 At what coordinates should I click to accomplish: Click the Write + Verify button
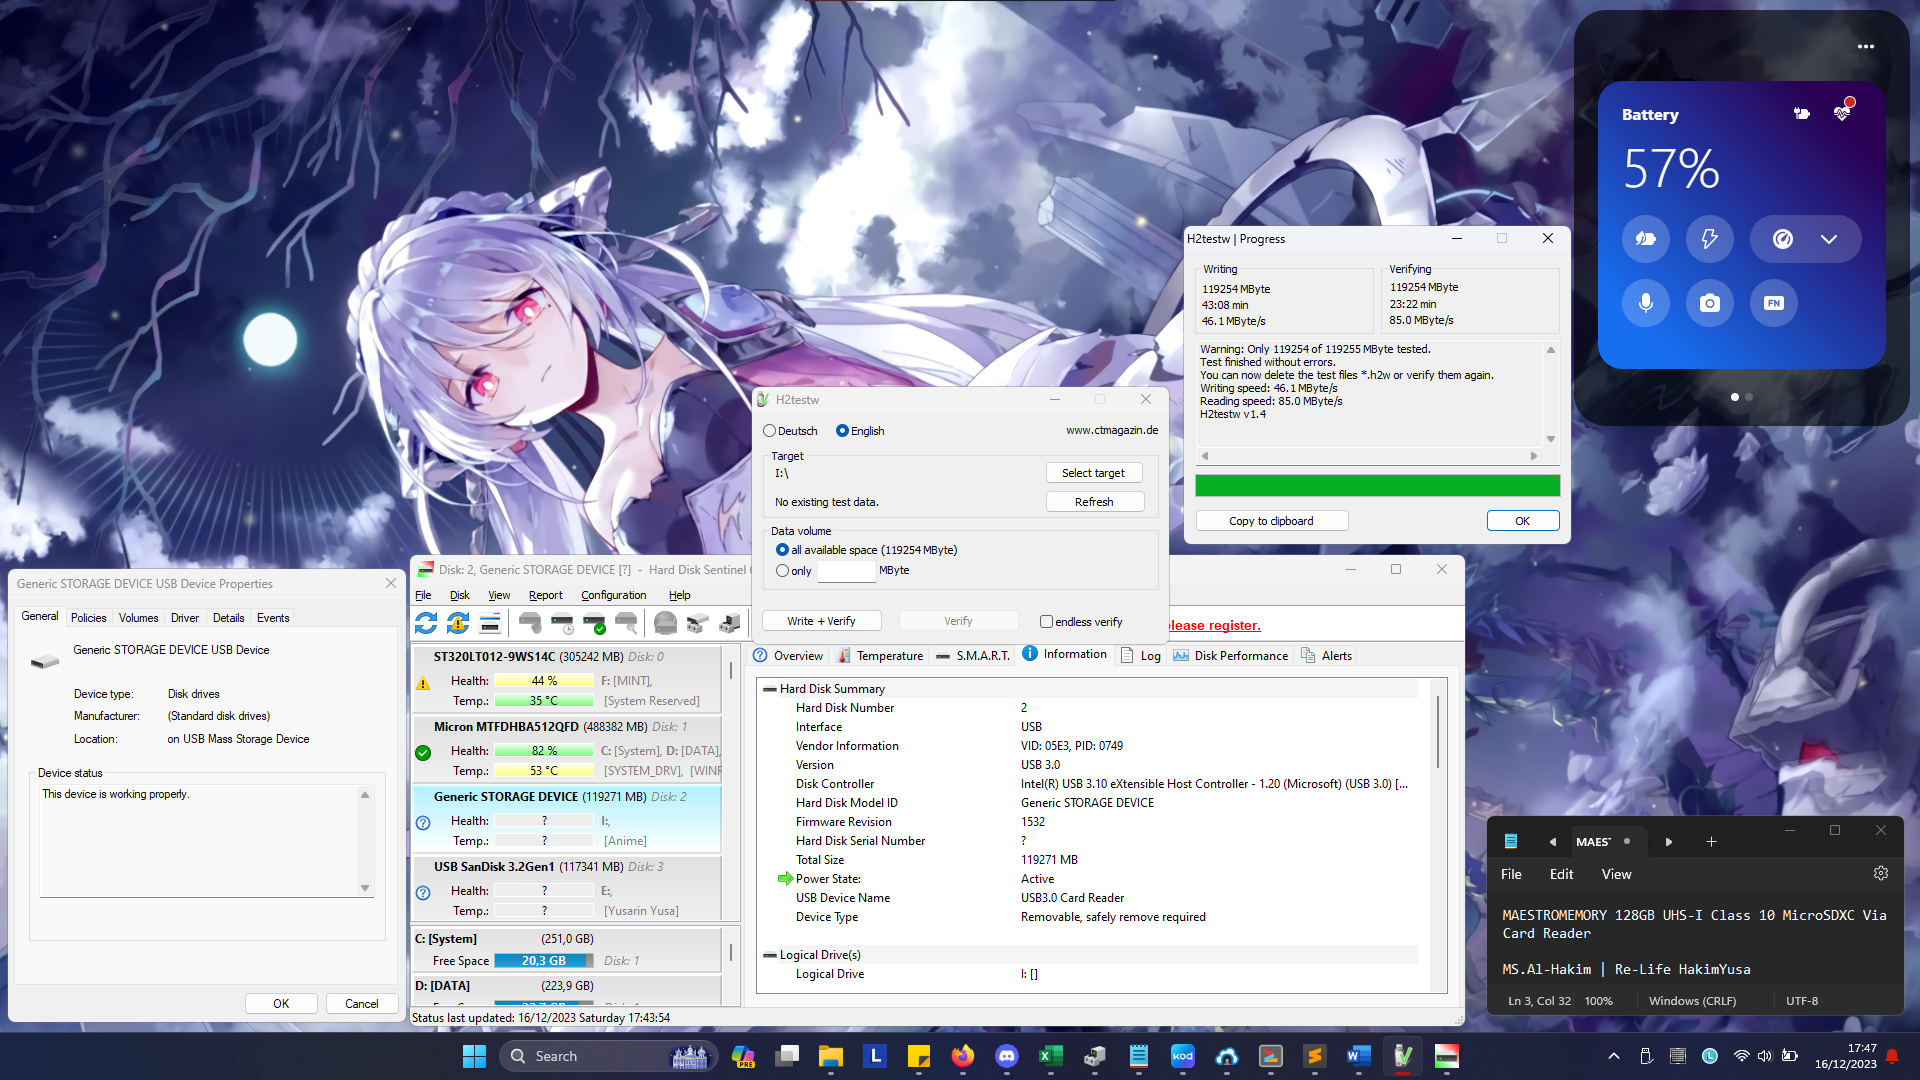(821, 621)
